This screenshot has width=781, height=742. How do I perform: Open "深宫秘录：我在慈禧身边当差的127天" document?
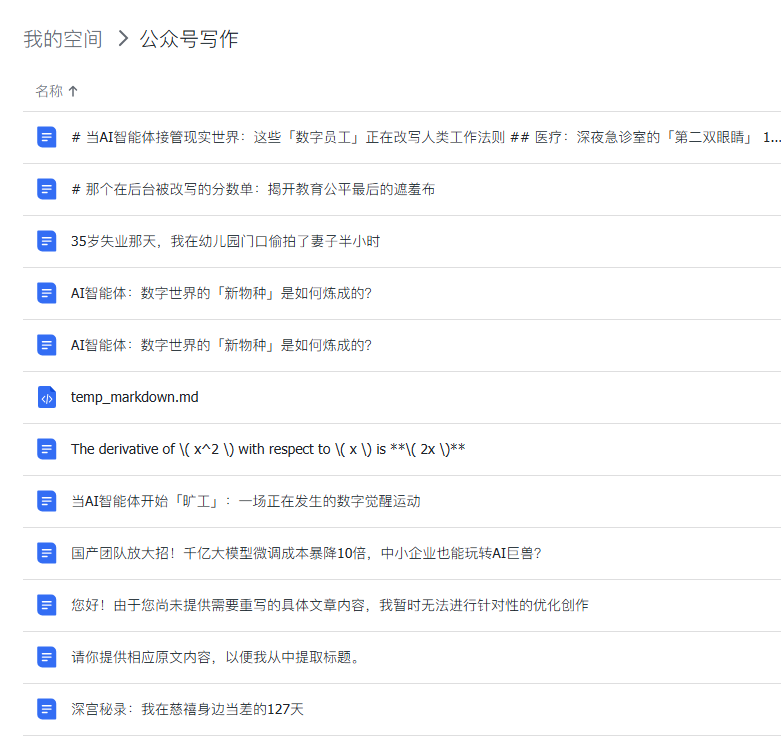187,709
